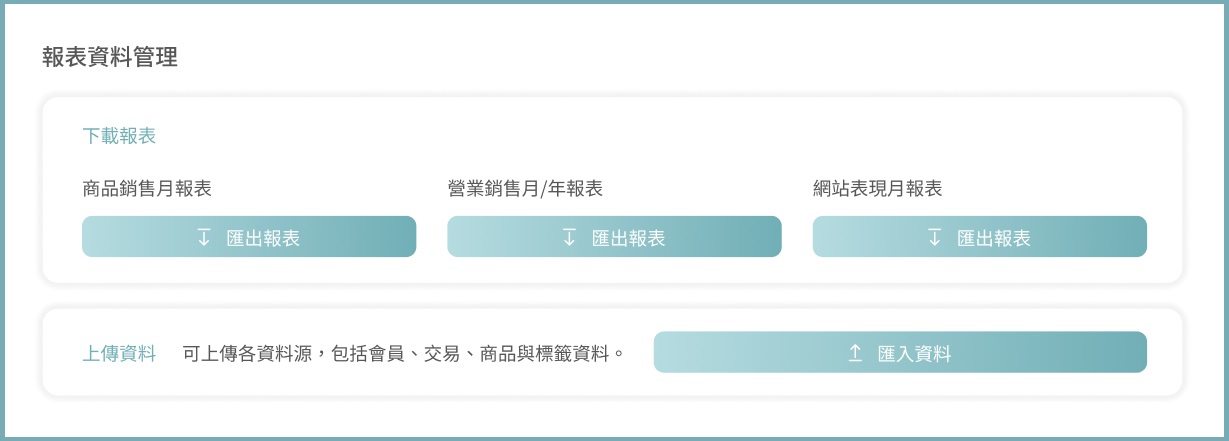Screen dimensions: 1229x441
Task: Click the download arrow icon under 商品銷售月報表
Action: tap(204, 237)
